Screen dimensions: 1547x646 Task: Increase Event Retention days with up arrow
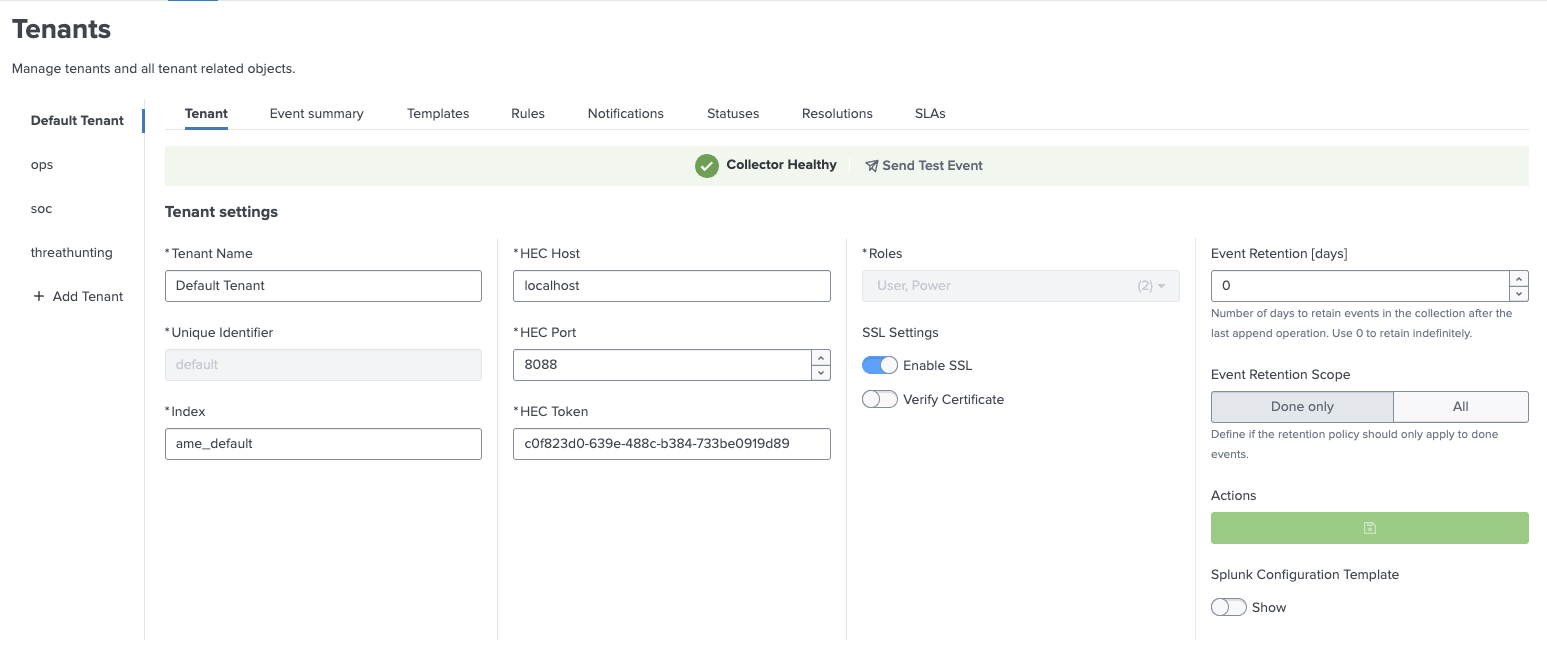pyautogui.click(x=1519, y=280)
